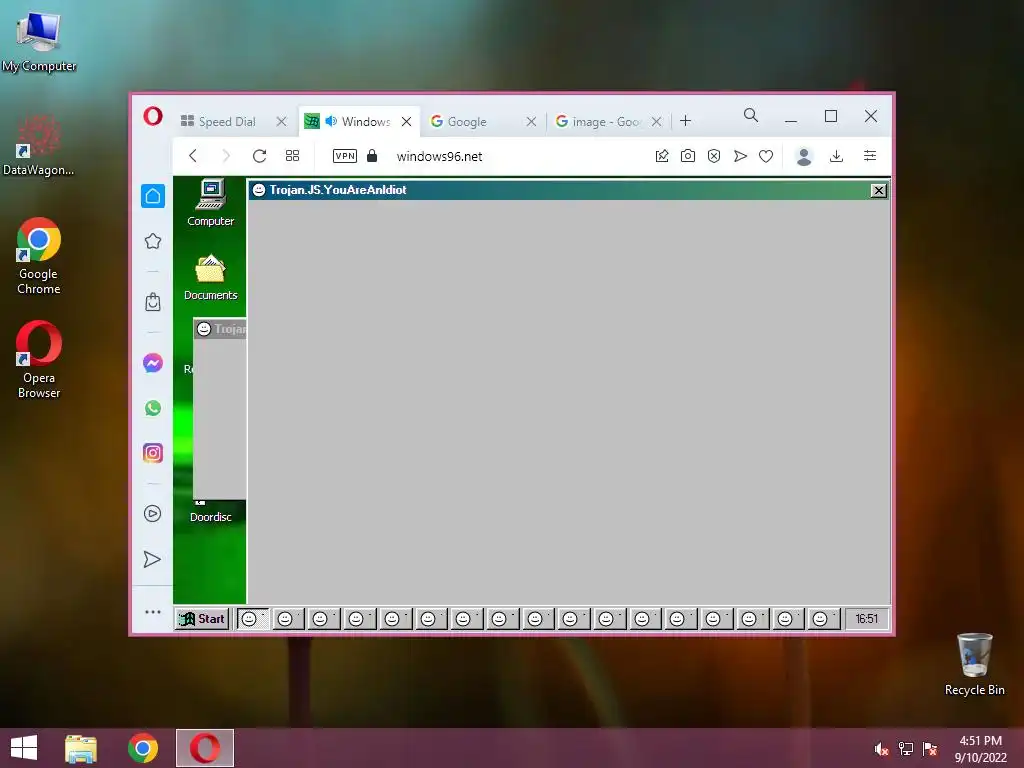
Task: Close the image - Google tab
Action: (656, 121)
